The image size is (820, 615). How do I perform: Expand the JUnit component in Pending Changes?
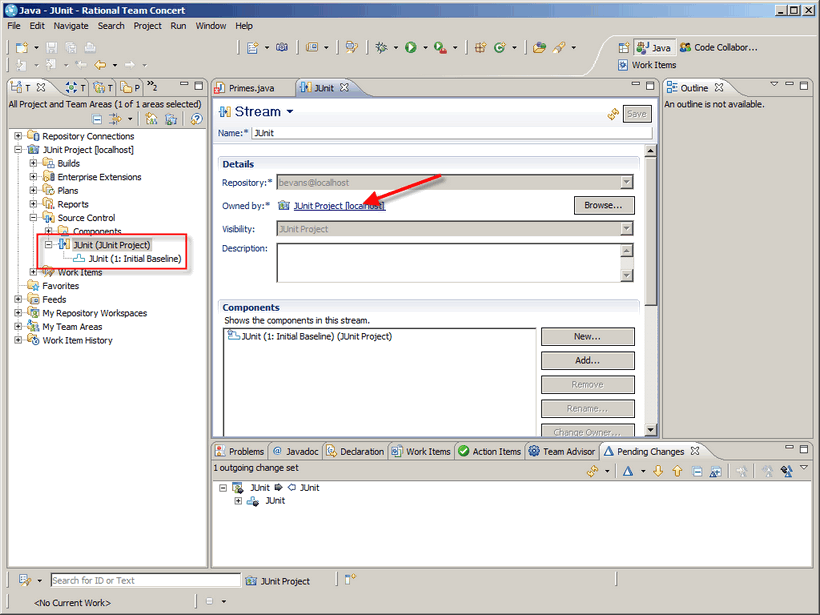tap(238, 501)
